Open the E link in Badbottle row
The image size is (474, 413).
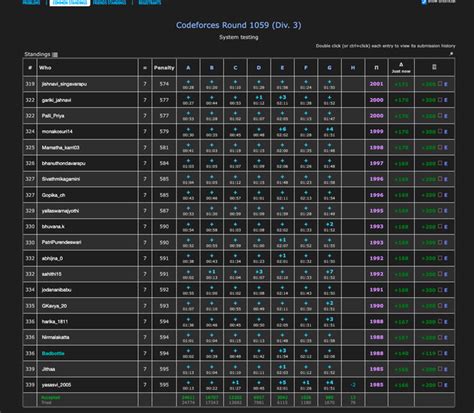[446, 353]
